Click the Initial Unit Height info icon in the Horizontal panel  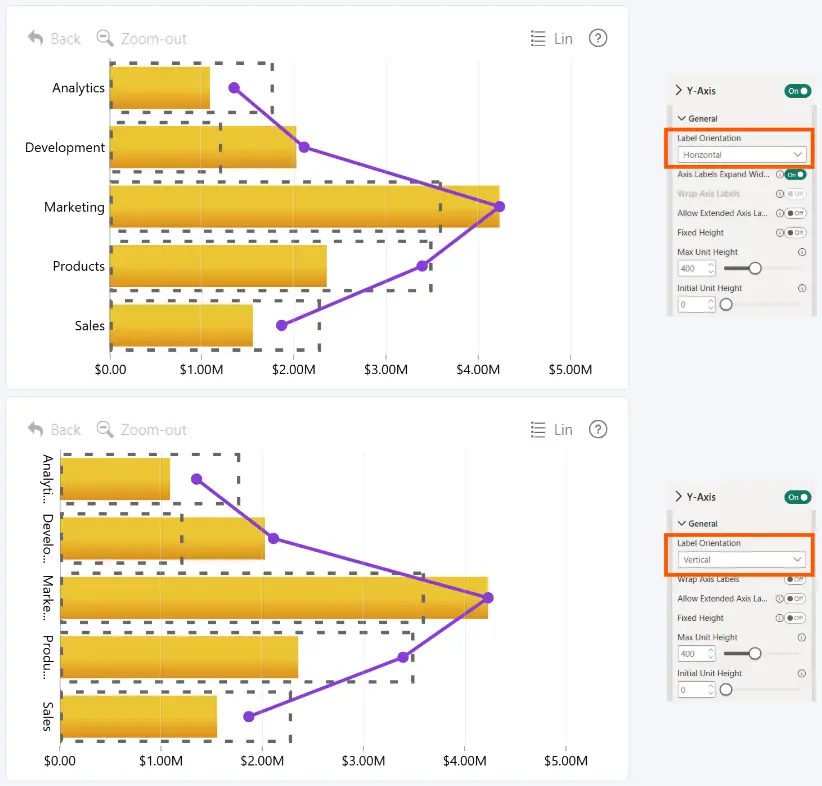(802, 288)
